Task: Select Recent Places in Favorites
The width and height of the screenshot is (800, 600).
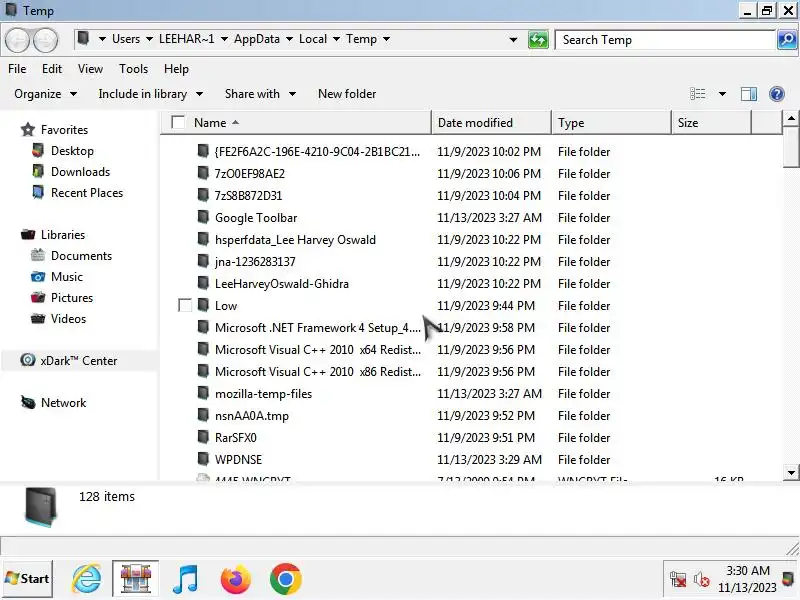Action: (87, 193)
